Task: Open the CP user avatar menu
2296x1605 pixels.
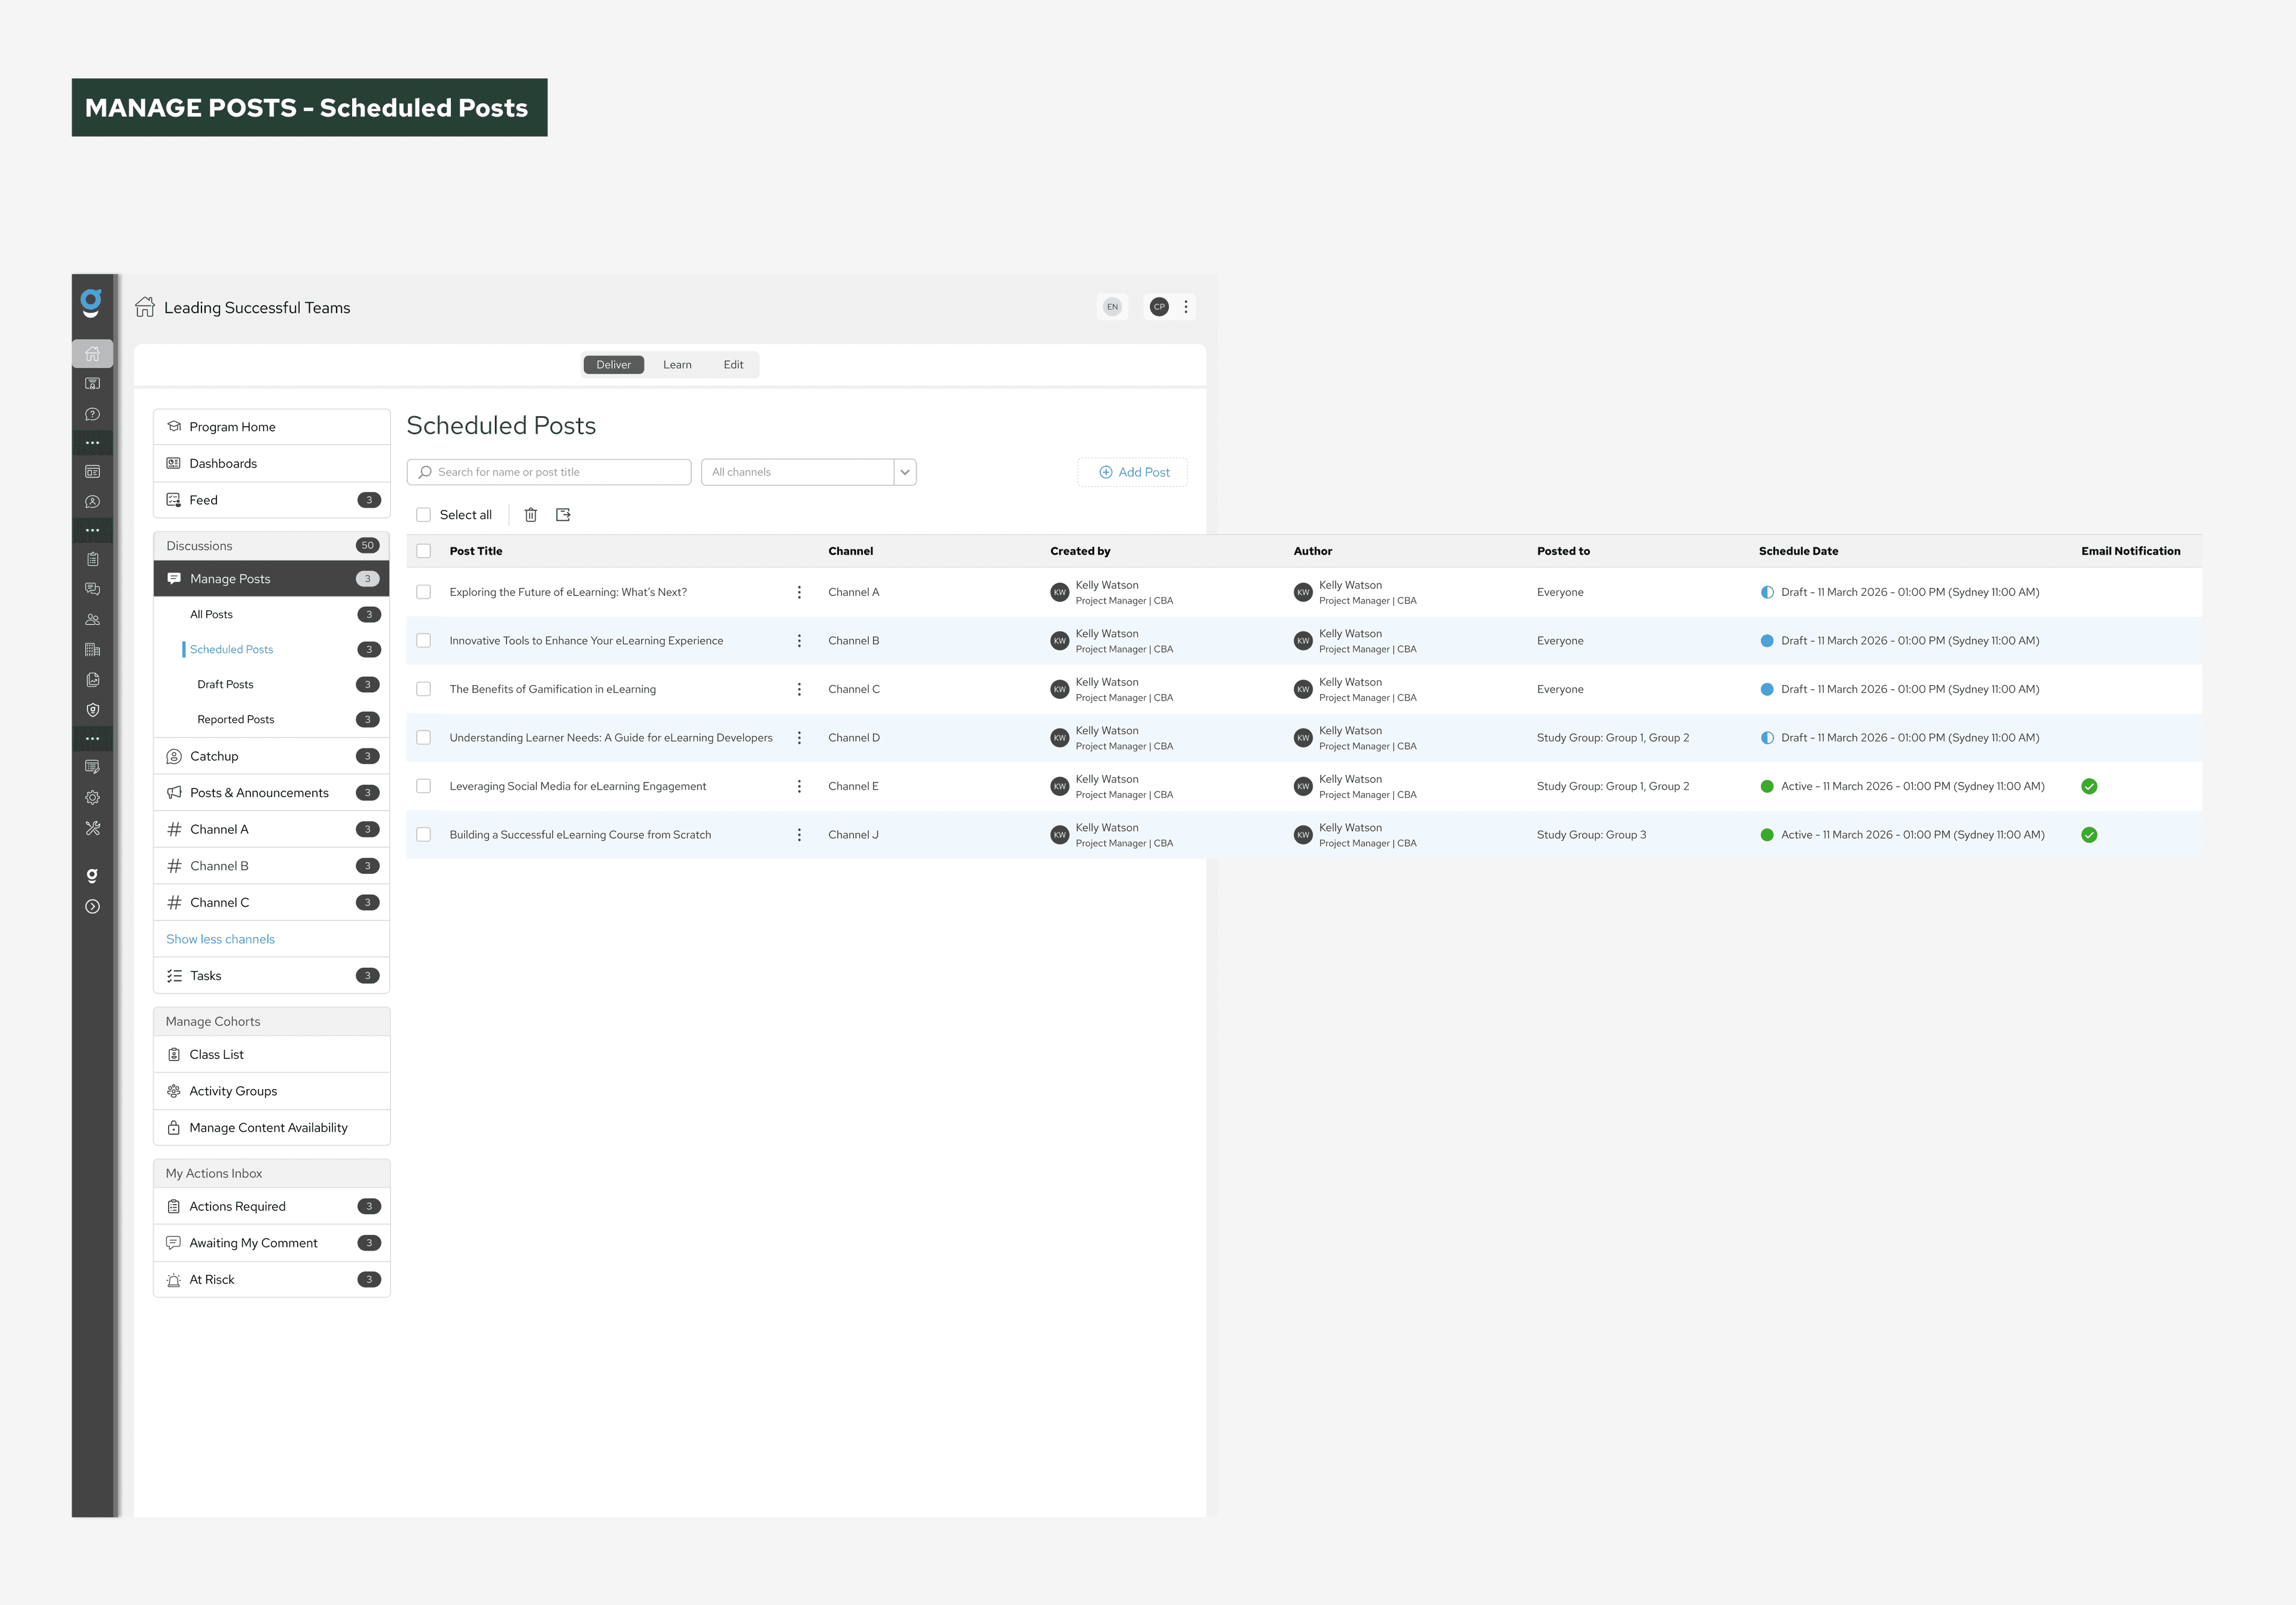Action: 1159,307
